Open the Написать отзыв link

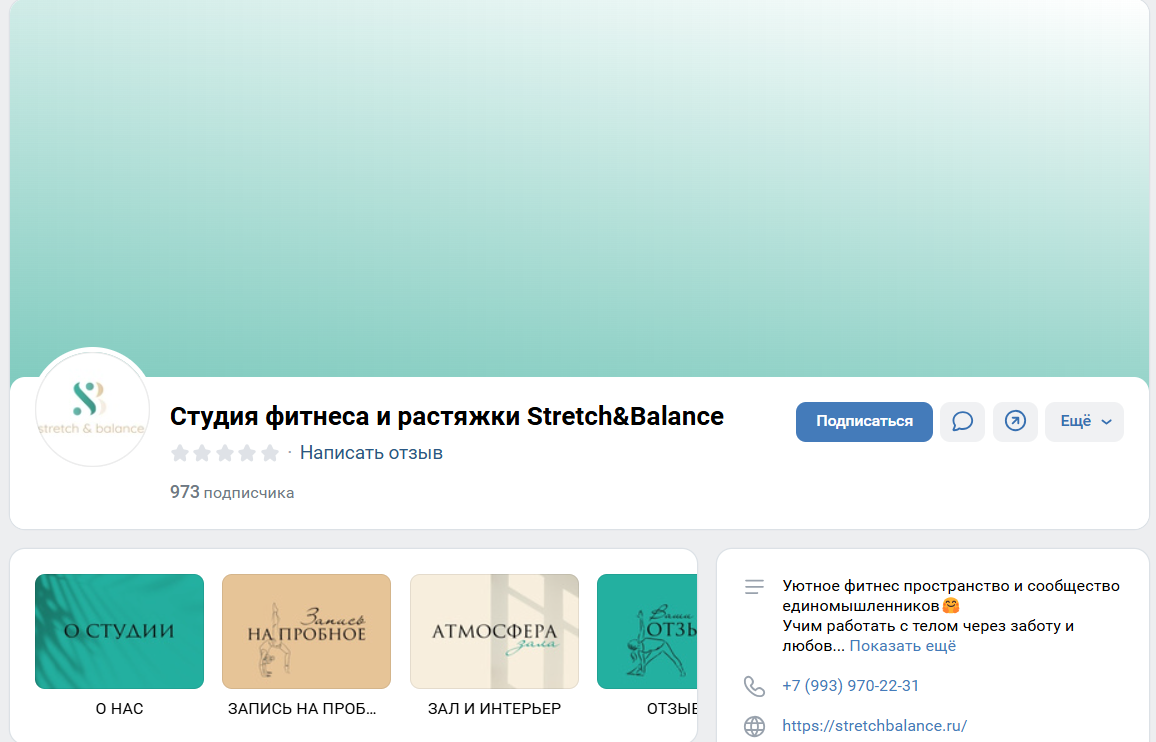(x=371, y=453)
